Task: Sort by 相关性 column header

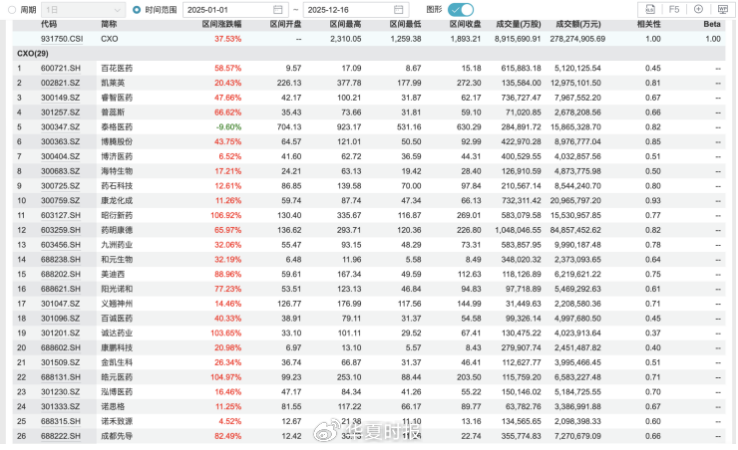Action: pos(649,24)
